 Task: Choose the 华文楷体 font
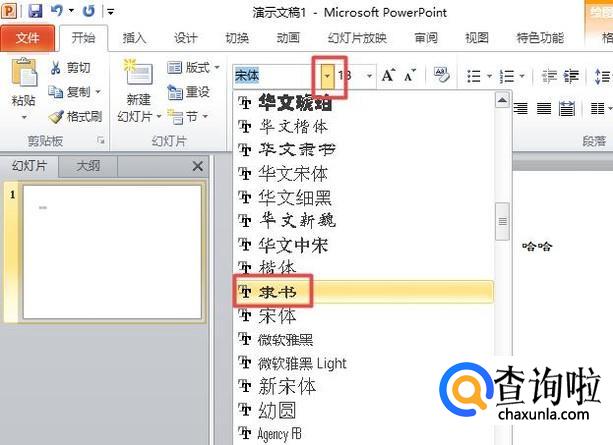click(363, 127)
